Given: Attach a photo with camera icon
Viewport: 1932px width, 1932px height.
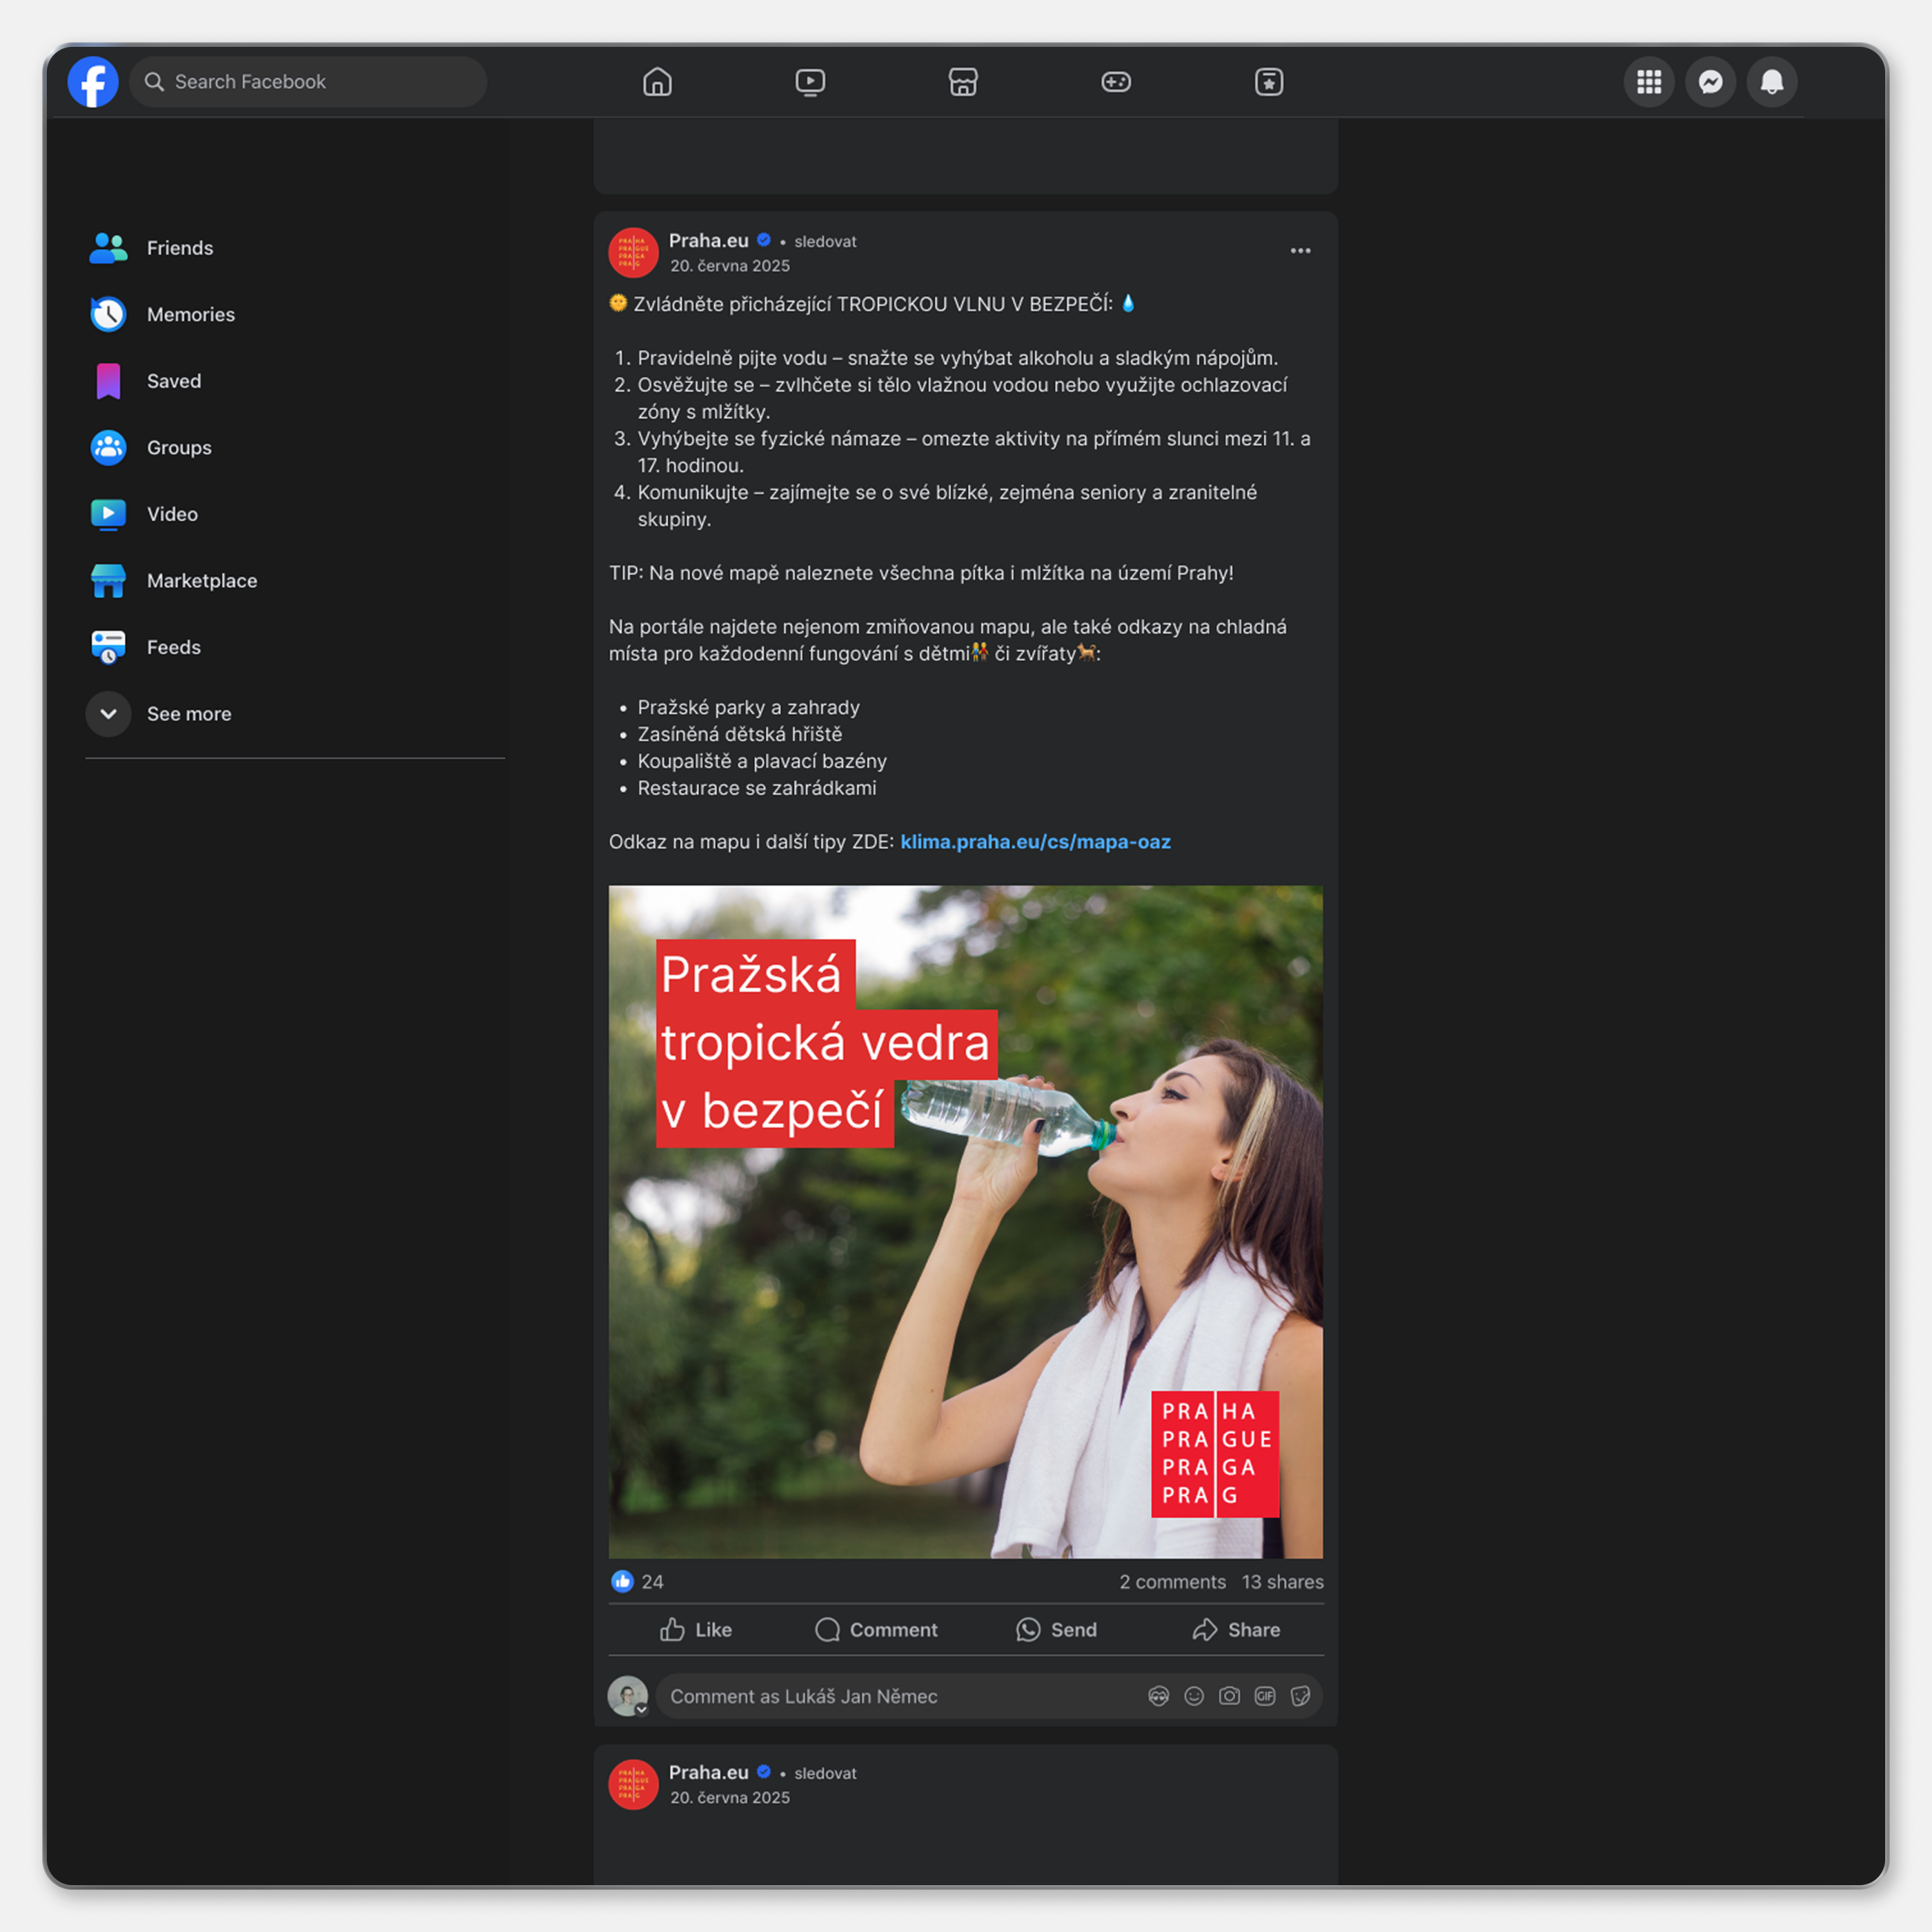Looking at the screenshot, I should tap(1229, 1696).
